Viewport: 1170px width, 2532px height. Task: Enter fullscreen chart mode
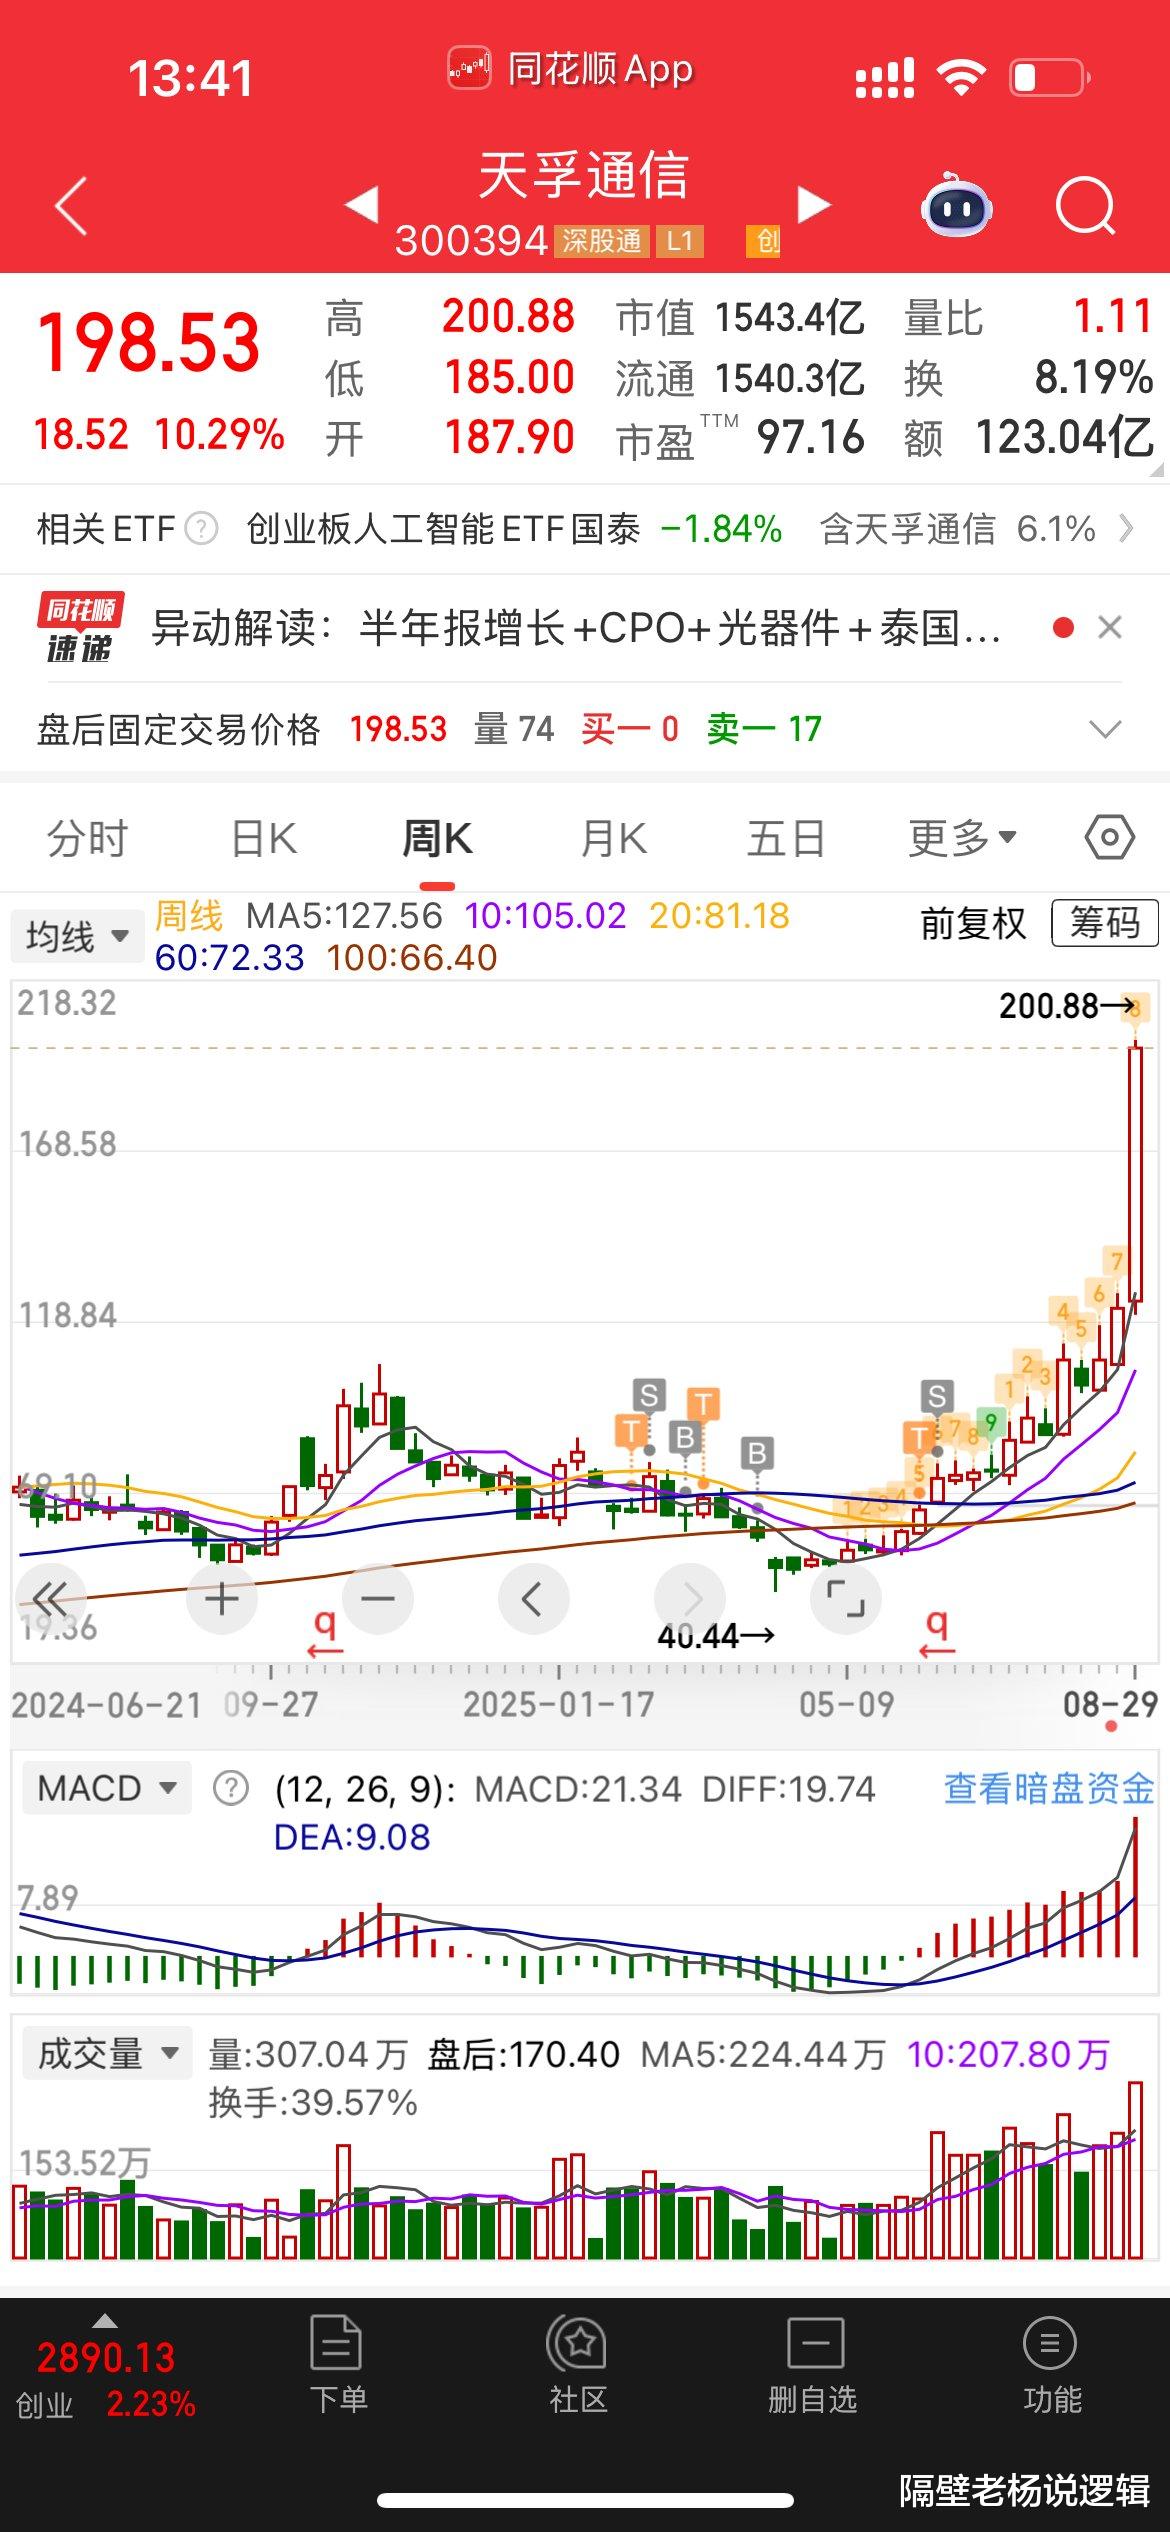point(846,1598)
